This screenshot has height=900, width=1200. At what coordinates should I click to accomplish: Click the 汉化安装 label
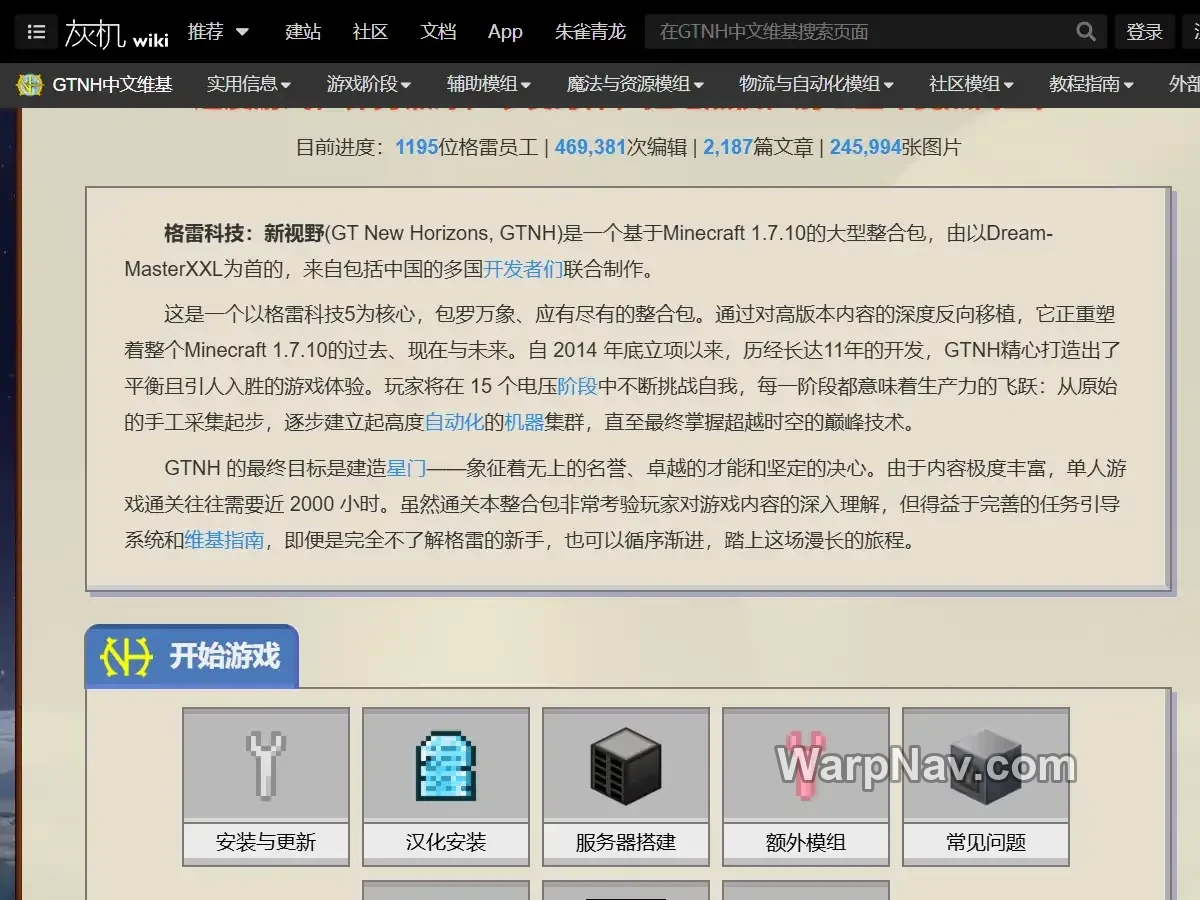[x=446, y=842]
